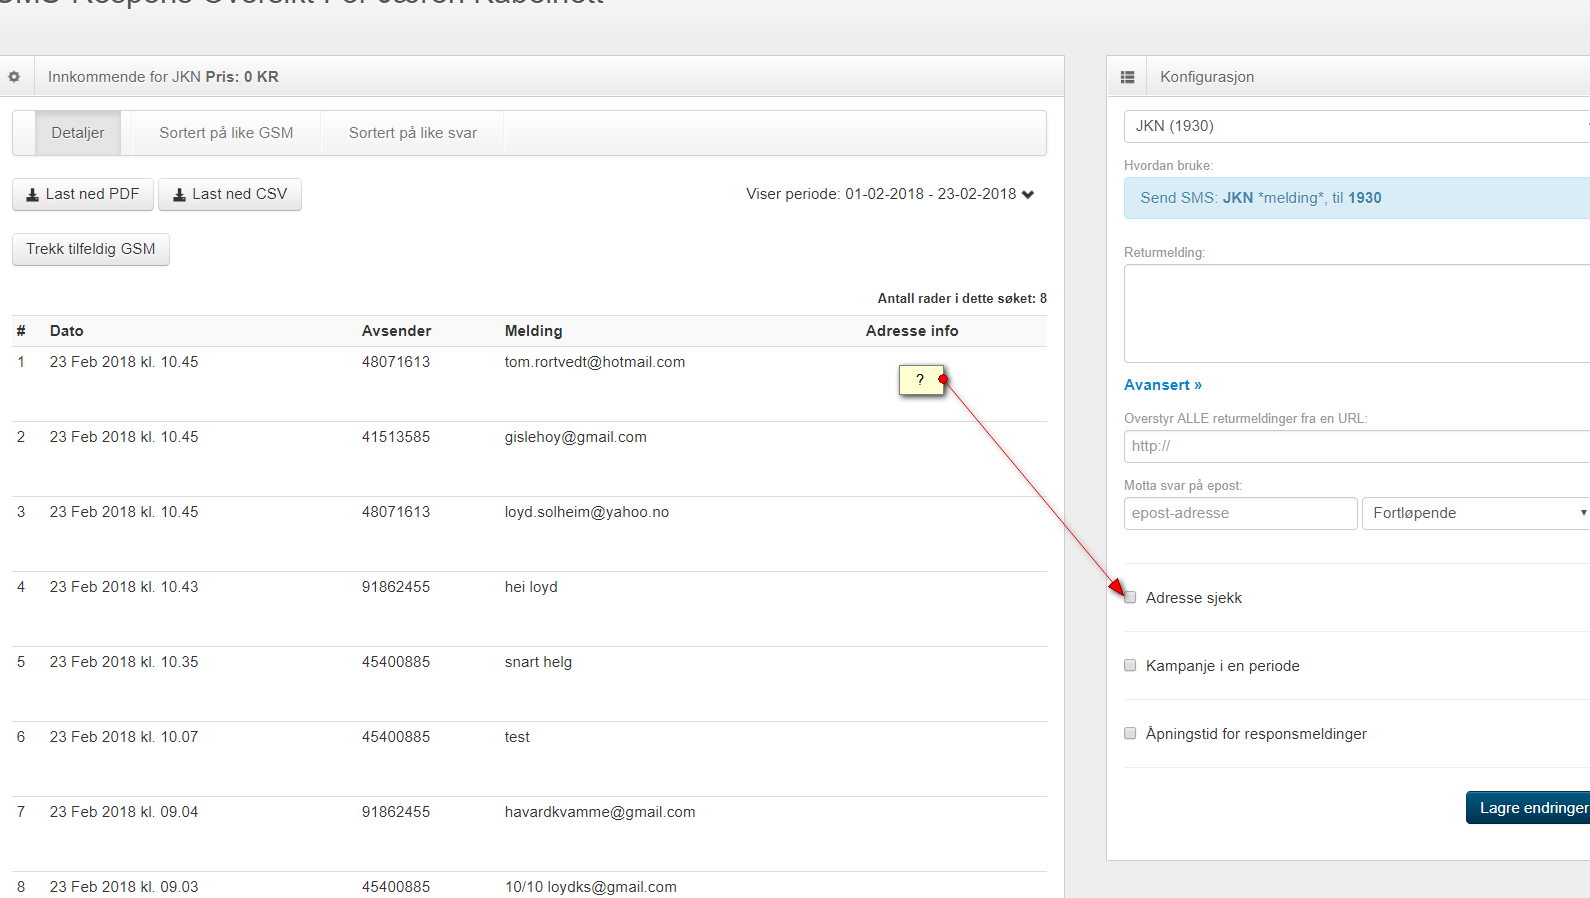This screenshot has height=898, width=1590.
Task: Enable the Adresse sjekk checkbox
Action: [1130, 598]
